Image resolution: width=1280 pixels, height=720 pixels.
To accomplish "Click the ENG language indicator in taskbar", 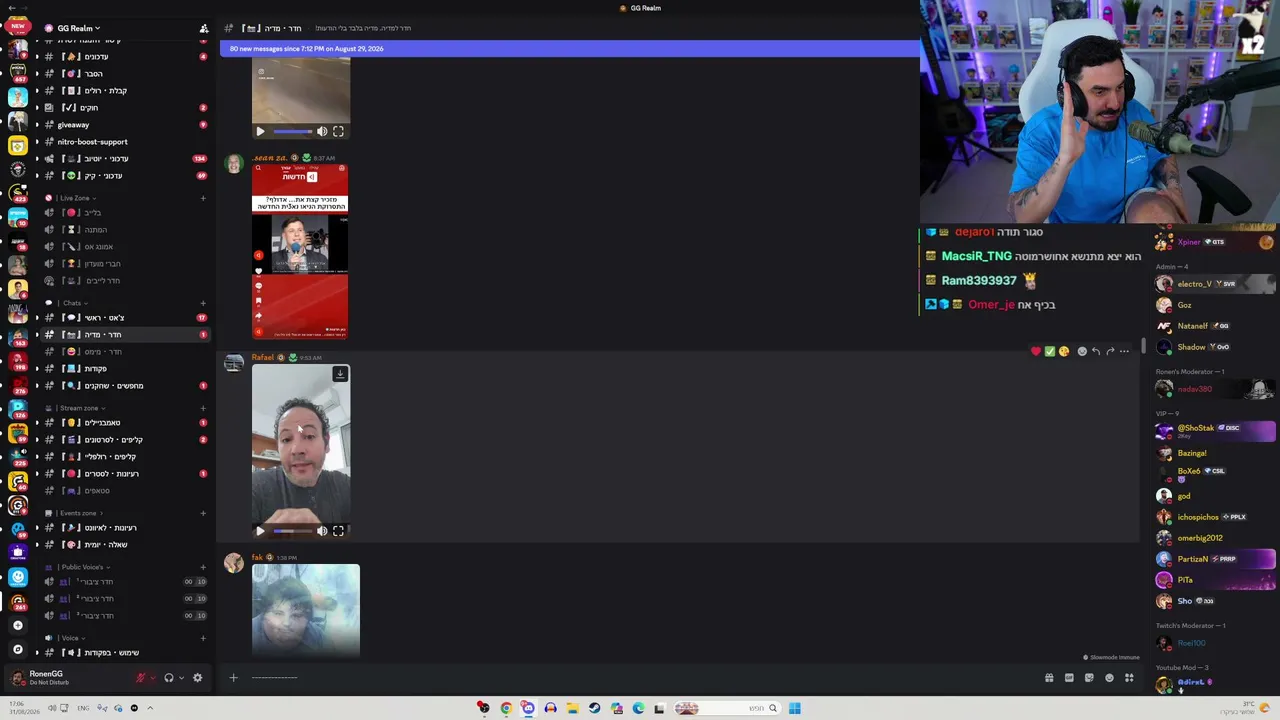I will [x=83, y=708].
